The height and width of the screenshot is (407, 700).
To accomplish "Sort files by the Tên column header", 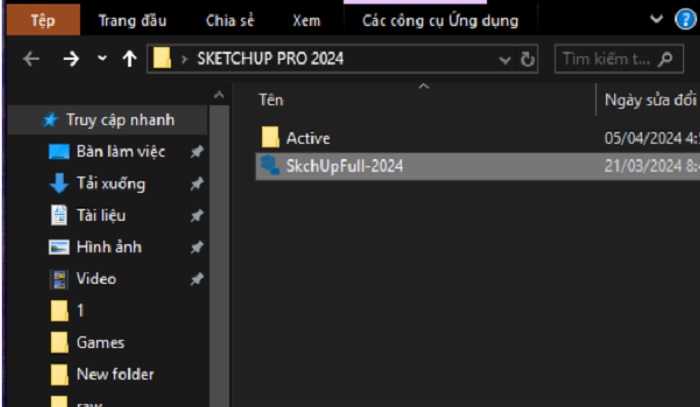I will 271,99.
